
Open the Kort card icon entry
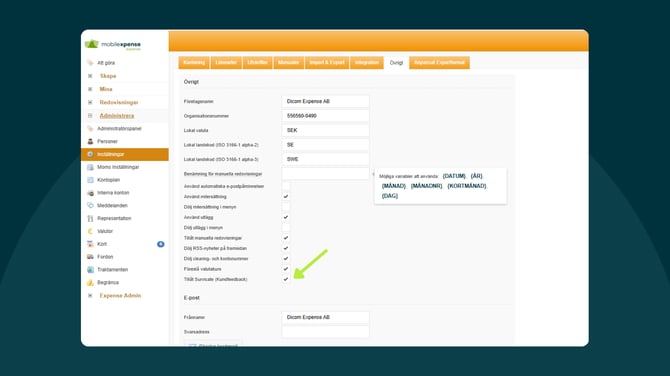point(90,244)
